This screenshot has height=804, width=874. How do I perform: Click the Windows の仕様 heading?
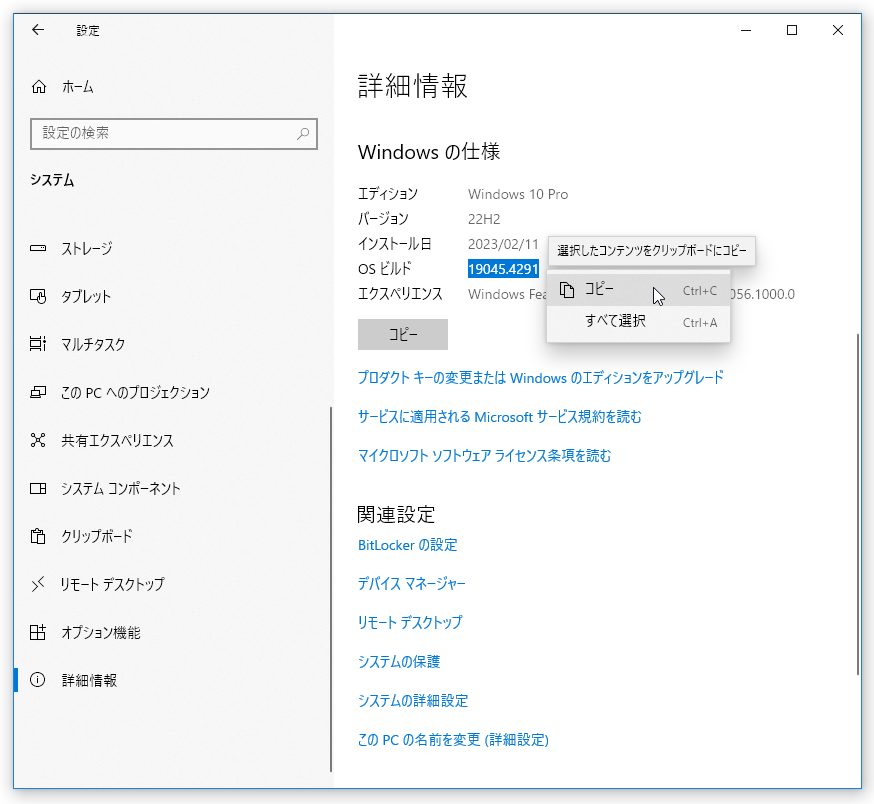point(429,152)
